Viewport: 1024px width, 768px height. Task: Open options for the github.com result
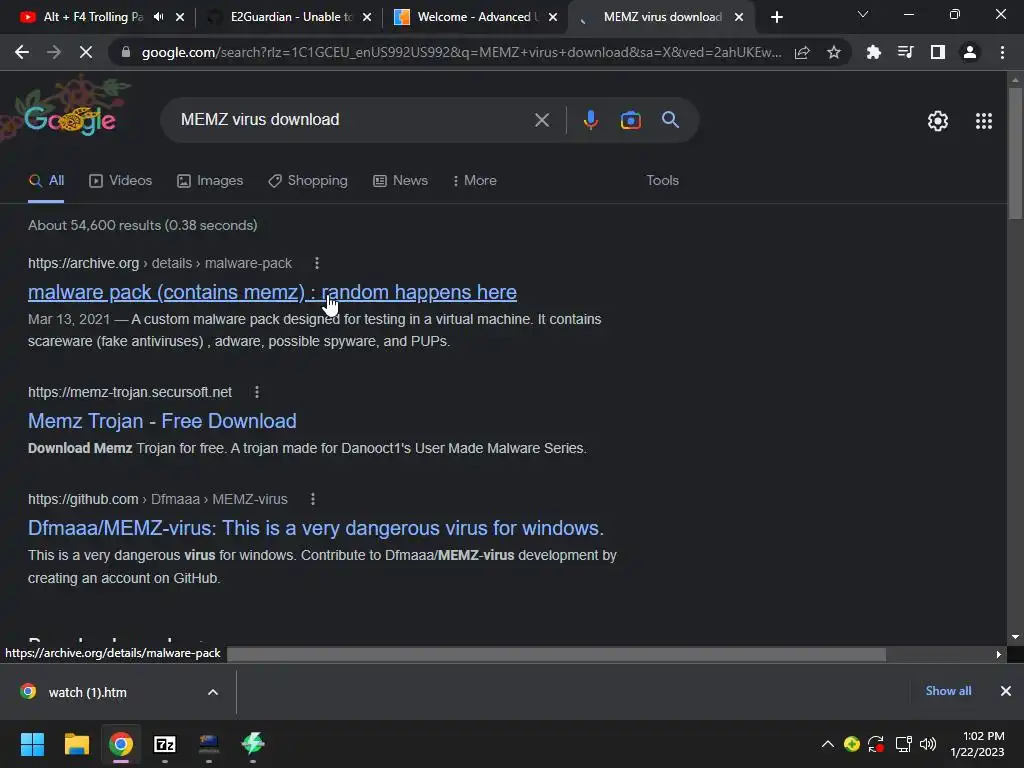coord(313,499)
